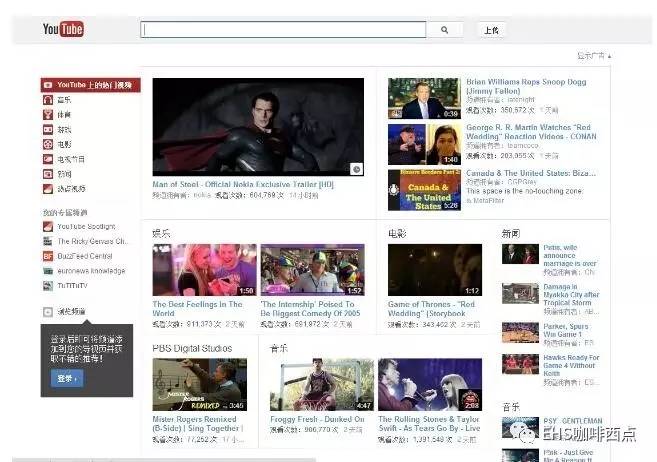The height and width of the screenshot is (462, 657).
Task: Select the highlighted YouTube 热门视频 sidebar tab
Action: click(x=91, y=85)
